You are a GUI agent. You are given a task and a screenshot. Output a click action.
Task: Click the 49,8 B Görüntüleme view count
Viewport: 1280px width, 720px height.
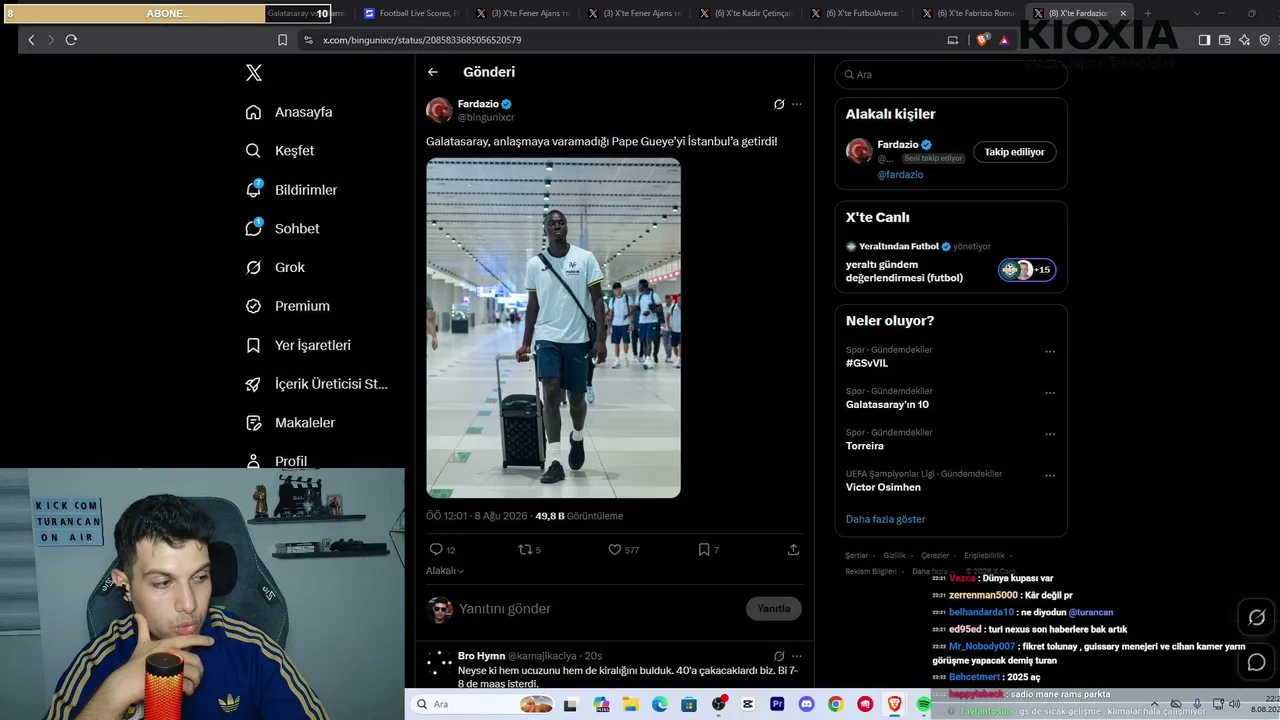[579, 517]
